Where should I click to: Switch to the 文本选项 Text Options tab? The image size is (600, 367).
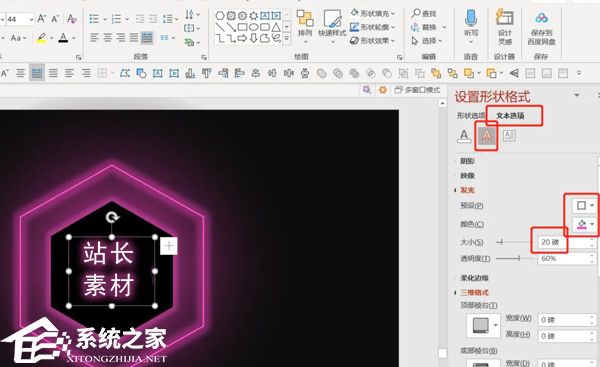pos(510,116)
